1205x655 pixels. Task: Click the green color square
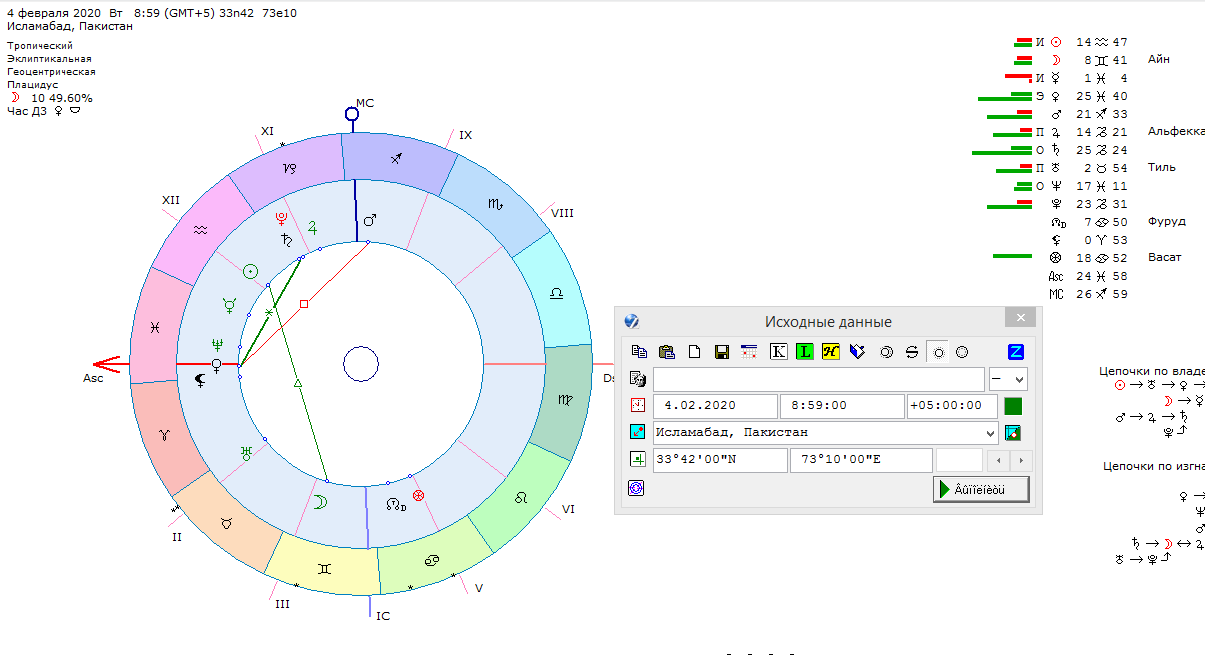coord(1013,406)
